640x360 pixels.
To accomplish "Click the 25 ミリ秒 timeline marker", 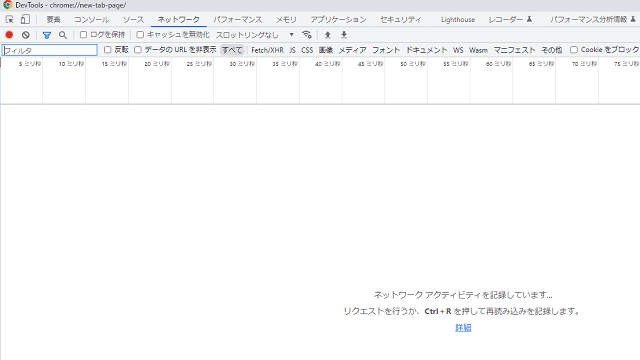I will pos(199,64).
